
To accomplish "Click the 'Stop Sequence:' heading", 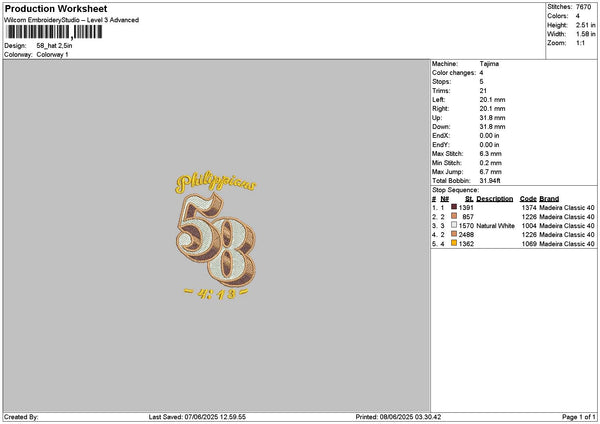I will [455, 190].
